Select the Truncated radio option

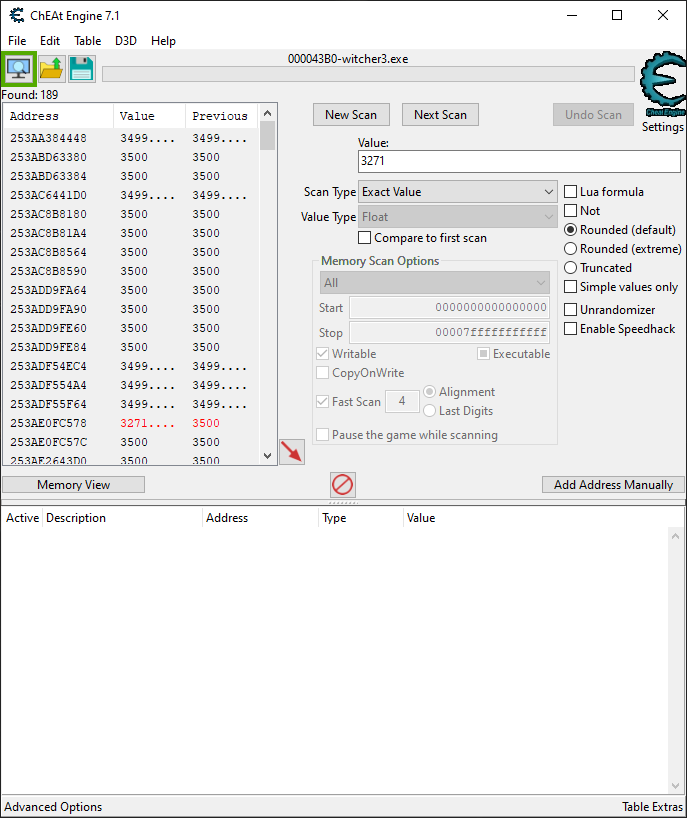pos(571,268)
